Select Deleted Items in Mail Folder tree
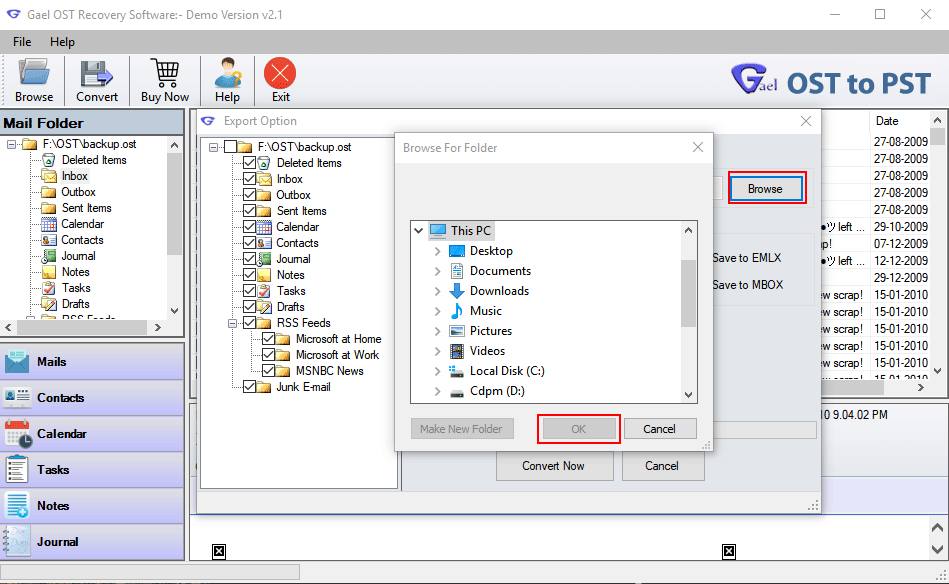The image size is (949, 584). click(94, 160)
